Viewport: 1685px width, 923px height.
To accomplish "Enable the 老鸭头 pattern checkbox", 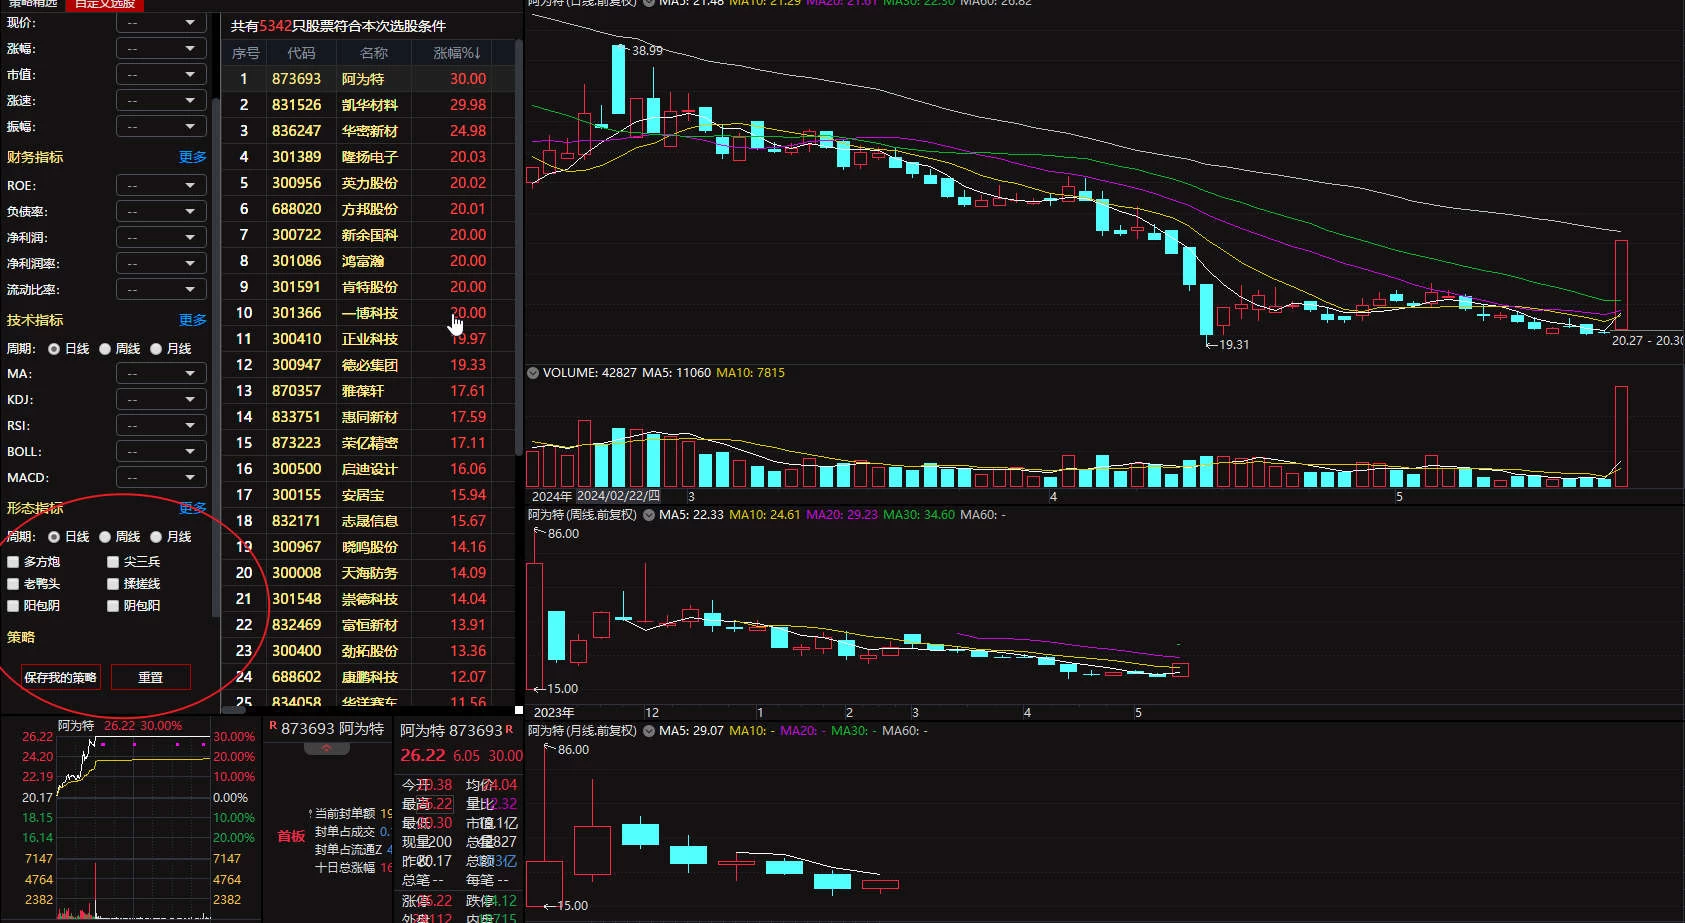I will (x=13, y=584).
